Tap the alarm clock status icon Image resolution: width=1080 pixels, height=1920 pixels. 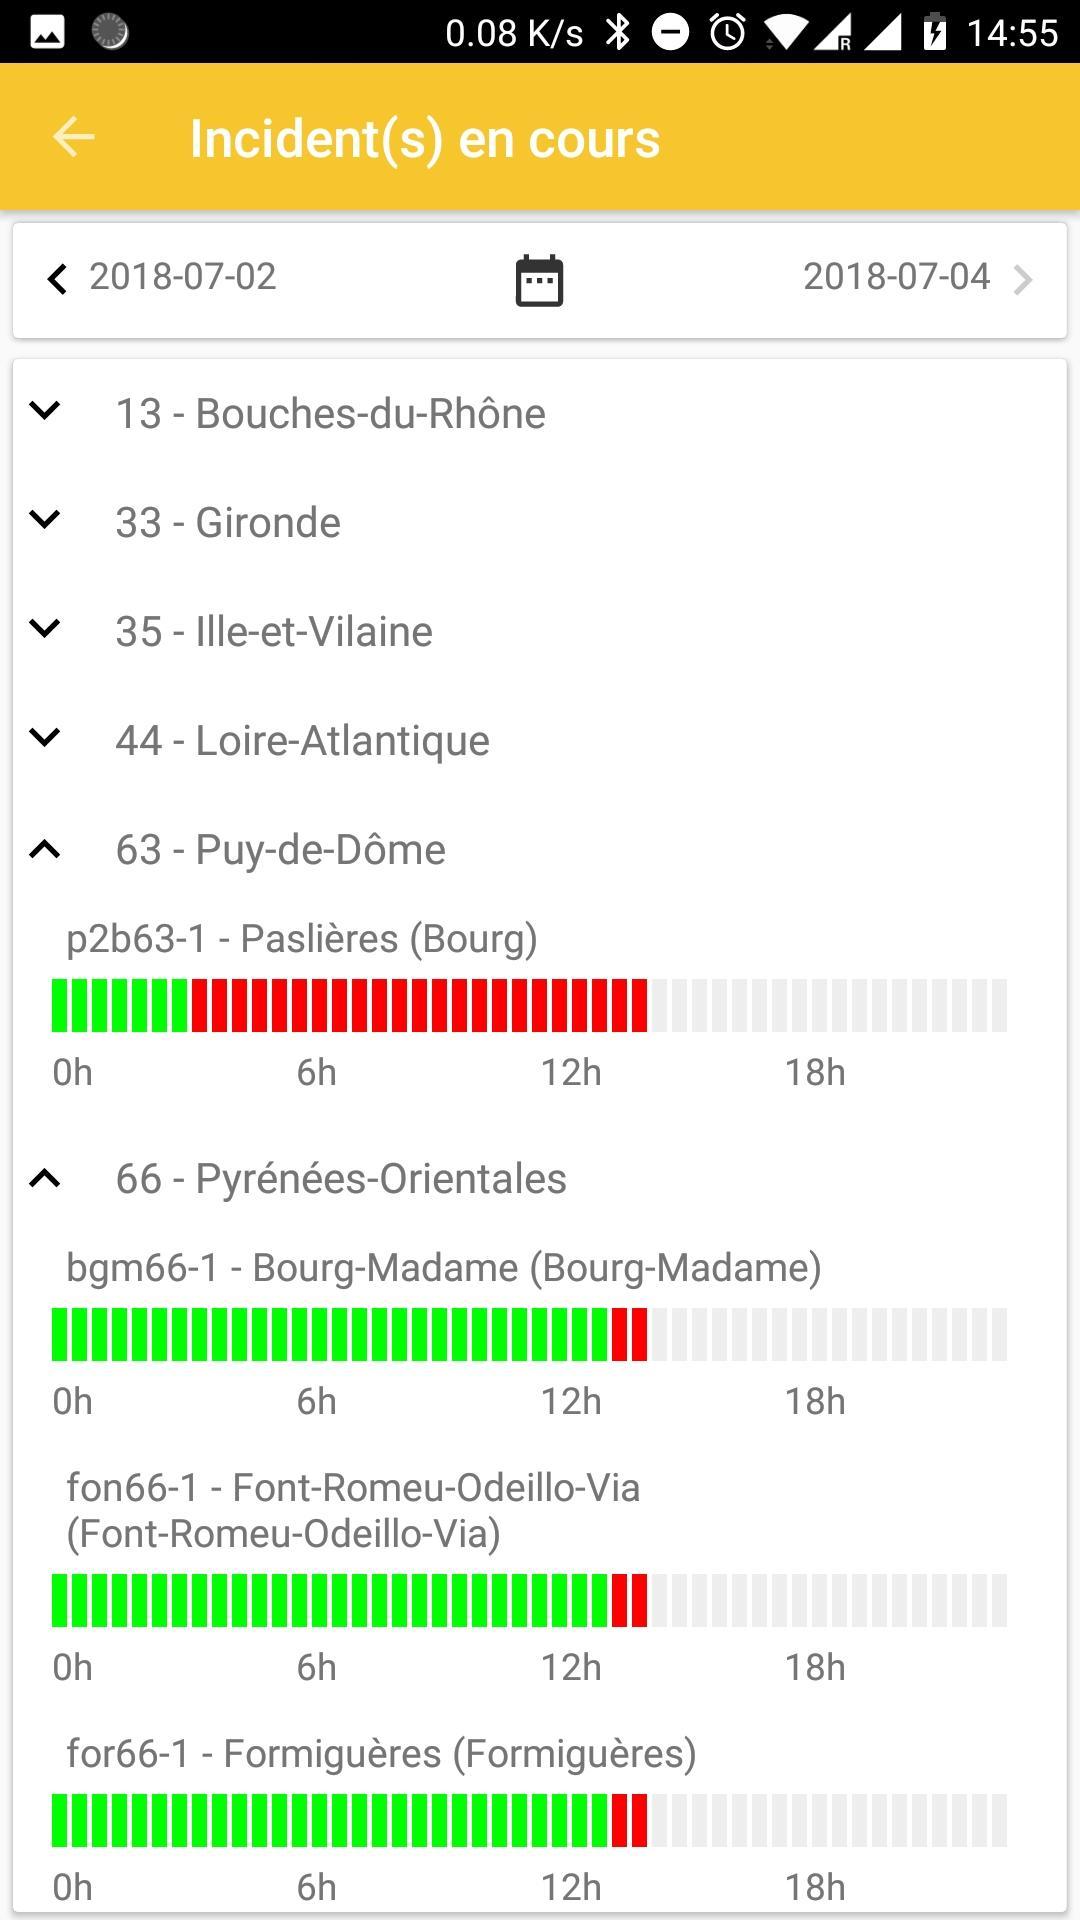coord(727,33)
